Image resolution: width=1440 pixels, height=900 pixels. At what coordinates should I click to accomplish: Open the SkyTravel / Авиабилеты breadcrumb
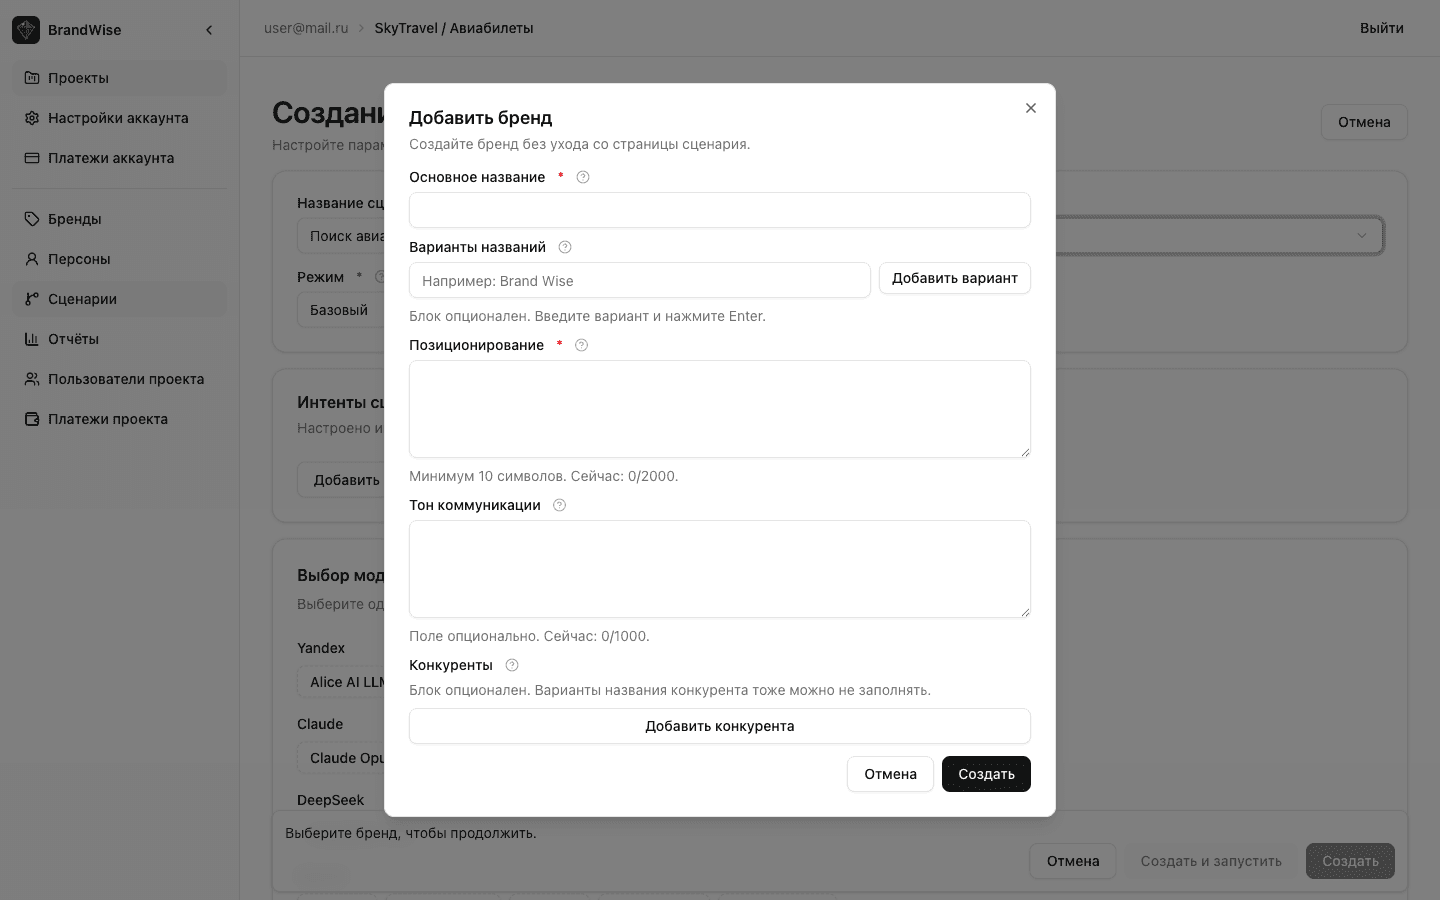pyautogui.click(x=454, y=28)
